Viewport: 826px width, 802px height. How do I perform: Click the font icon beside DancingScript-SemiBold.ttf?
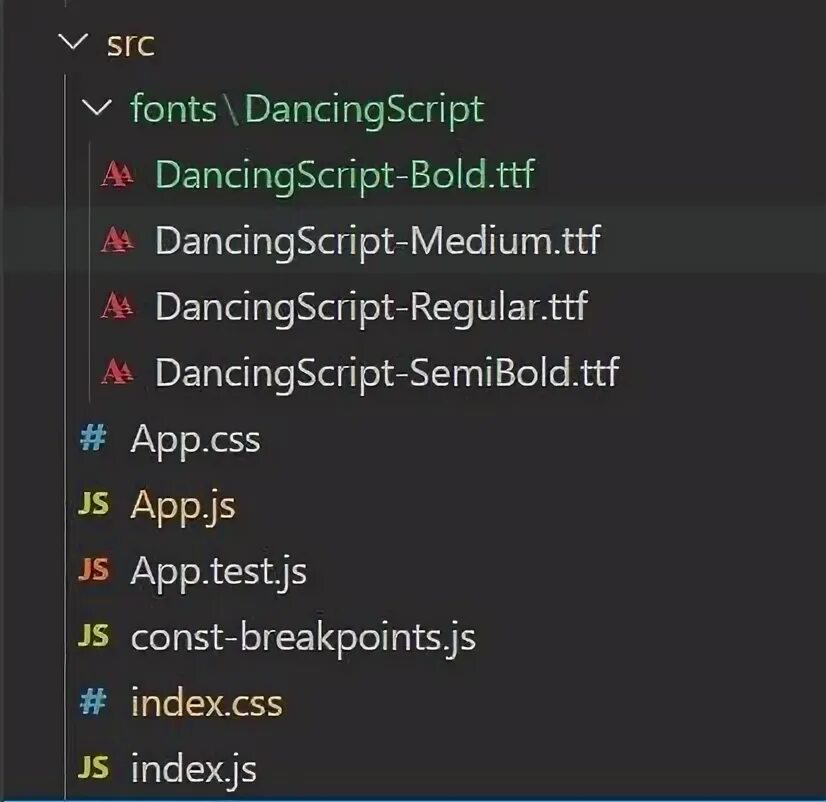click(x=117, y=372)
